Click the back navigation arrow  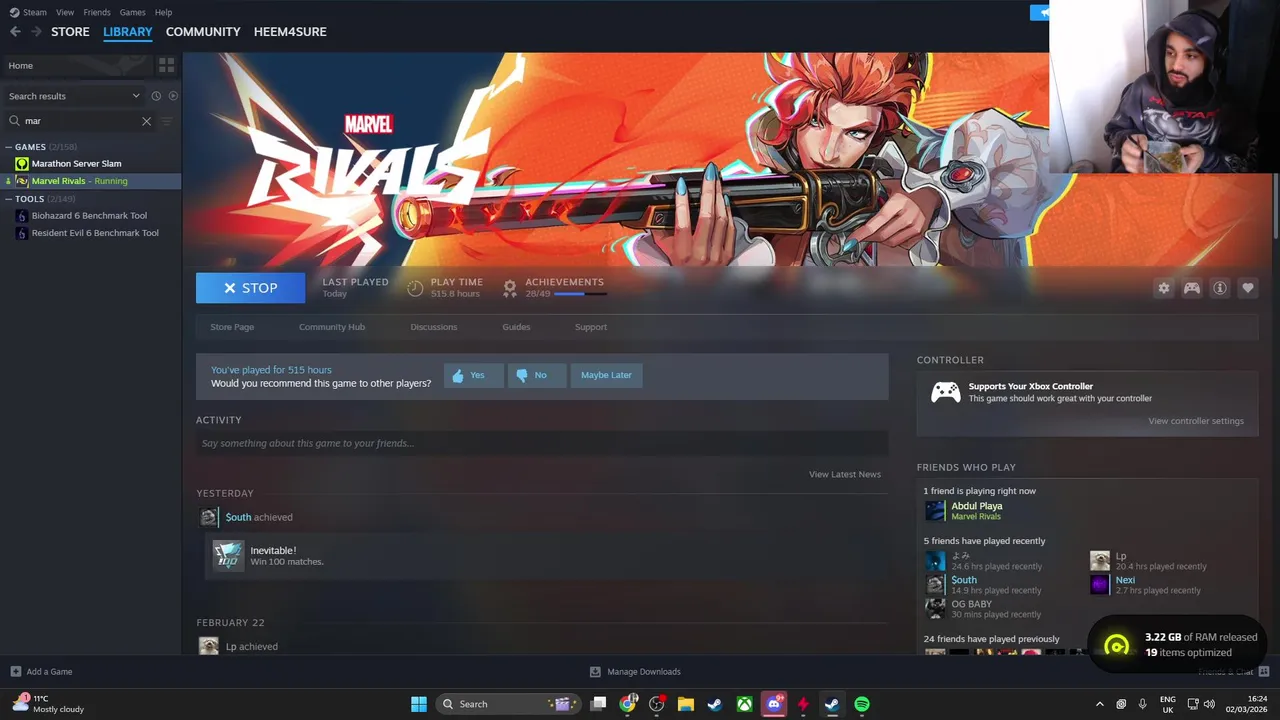point(15,32)
